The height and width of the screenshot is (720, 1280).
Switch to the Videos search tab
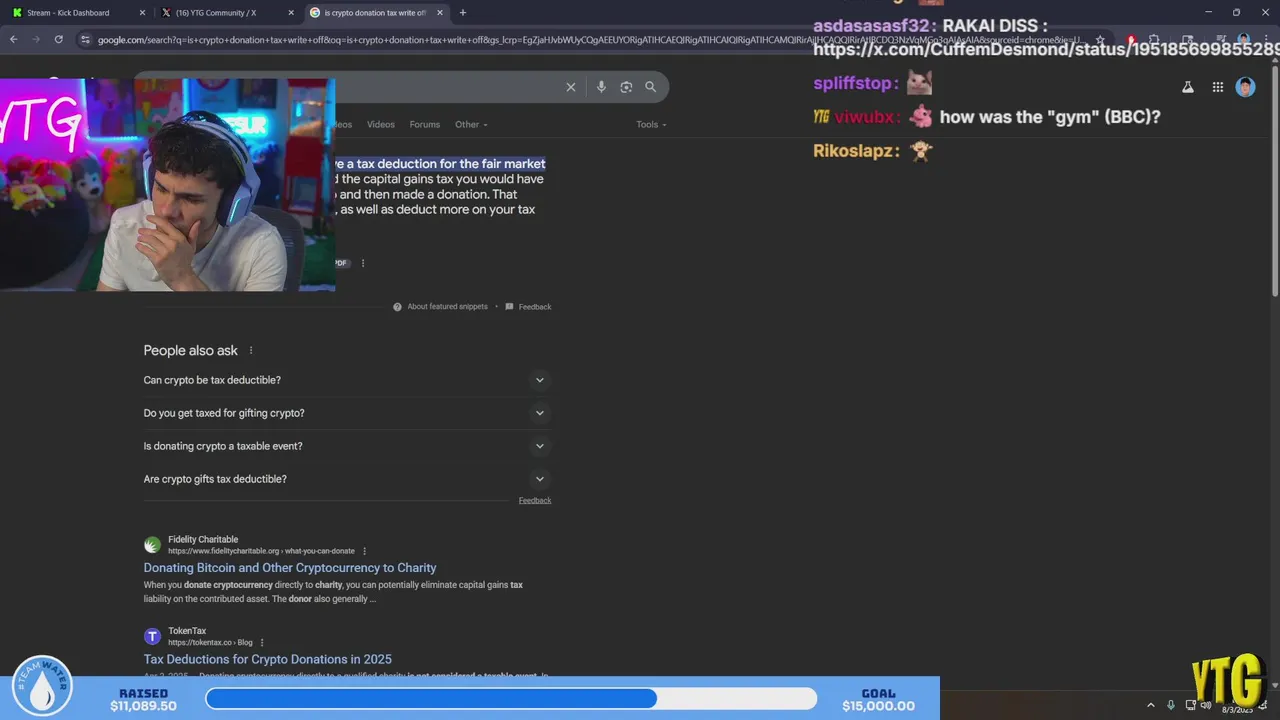[x=380, y=124]
